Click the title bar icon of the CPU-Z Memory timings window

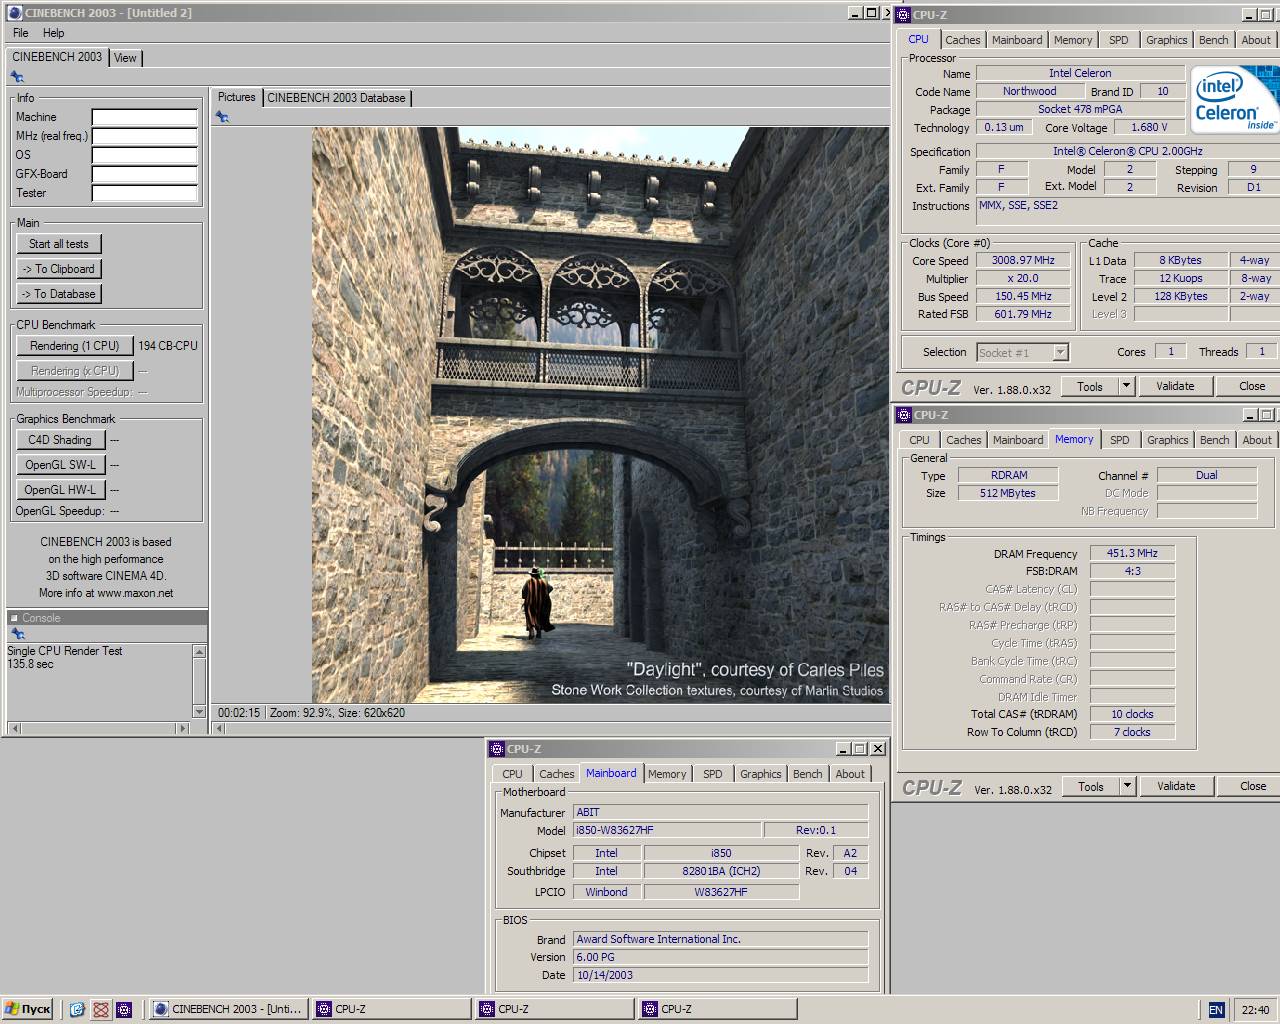(903, 415)
